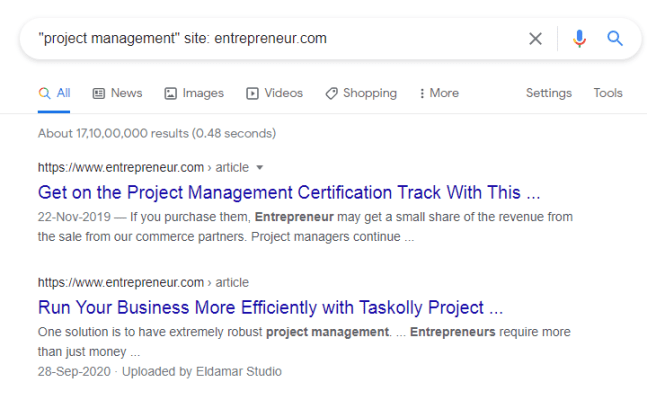Open the More search categories menu

[x=439, y=93]
